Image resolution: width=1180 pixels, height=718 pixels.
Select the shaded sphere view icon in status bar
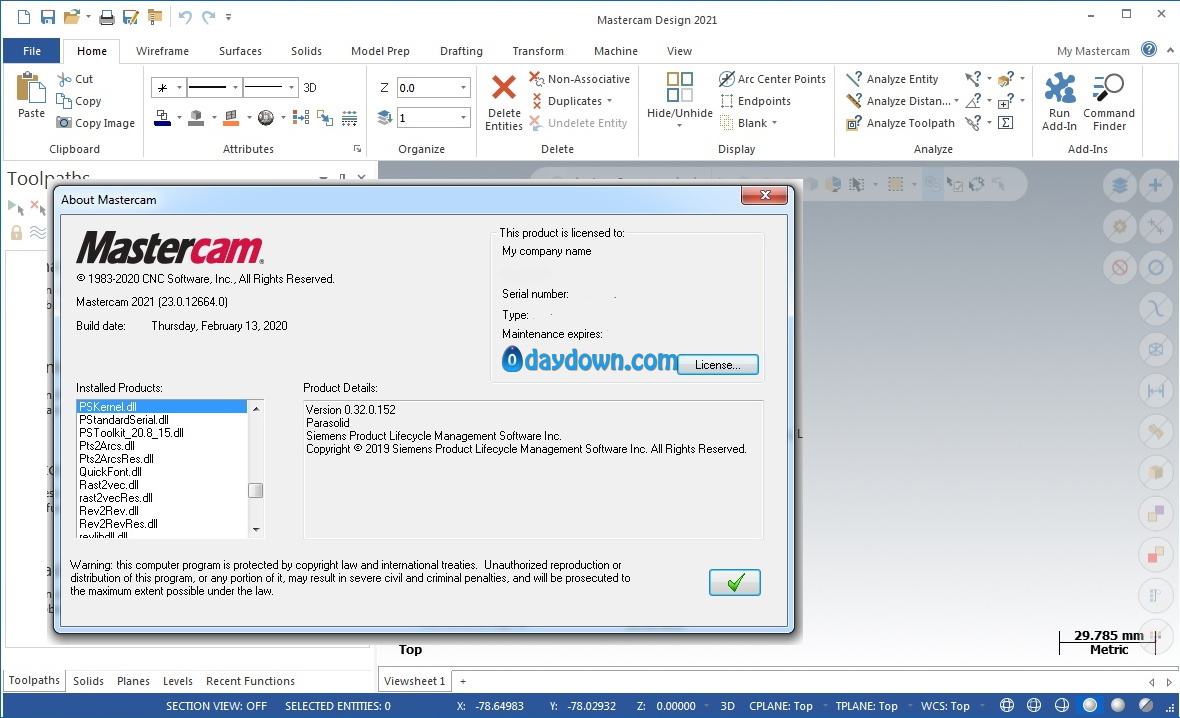(x=1090, y=705)
